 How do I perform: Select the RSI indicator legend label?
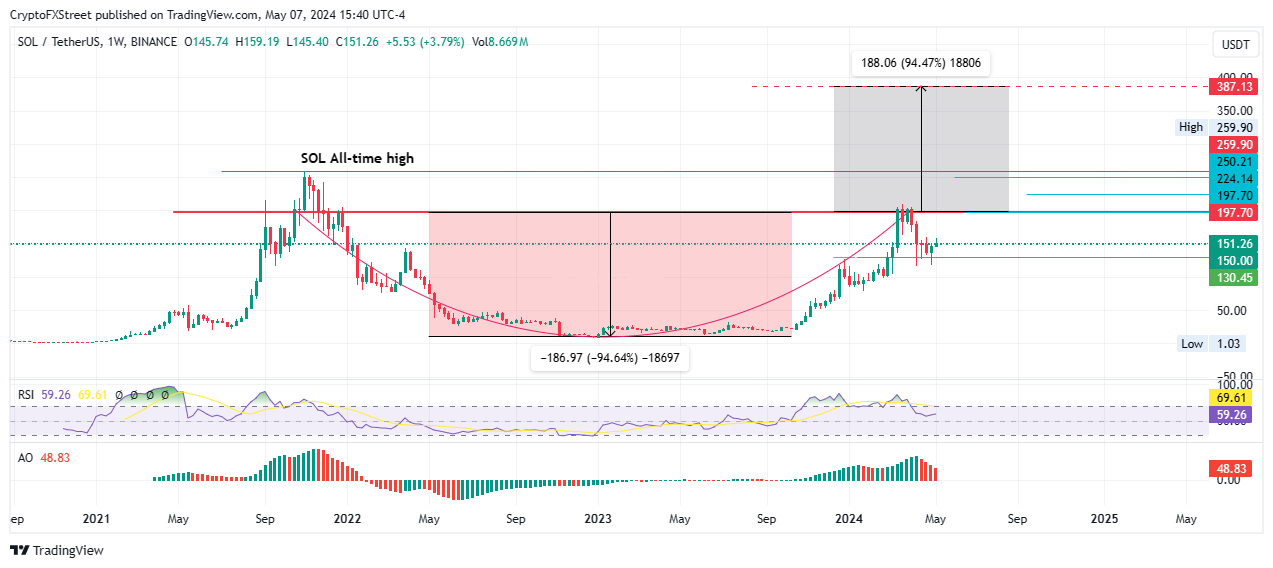coord(27,395)
